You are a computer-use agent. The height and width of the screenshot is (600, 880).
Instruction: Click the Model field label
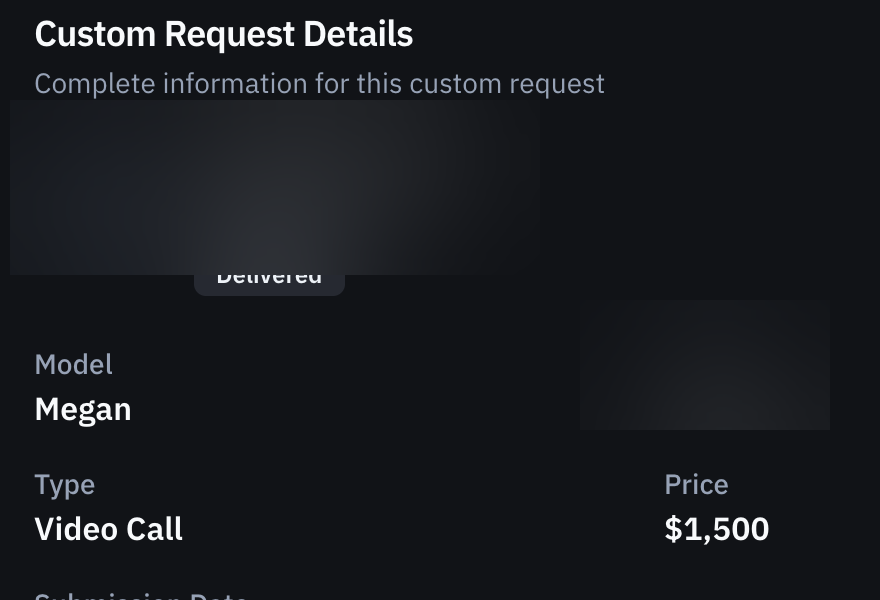pyautogui.click(x=73, y=364)
